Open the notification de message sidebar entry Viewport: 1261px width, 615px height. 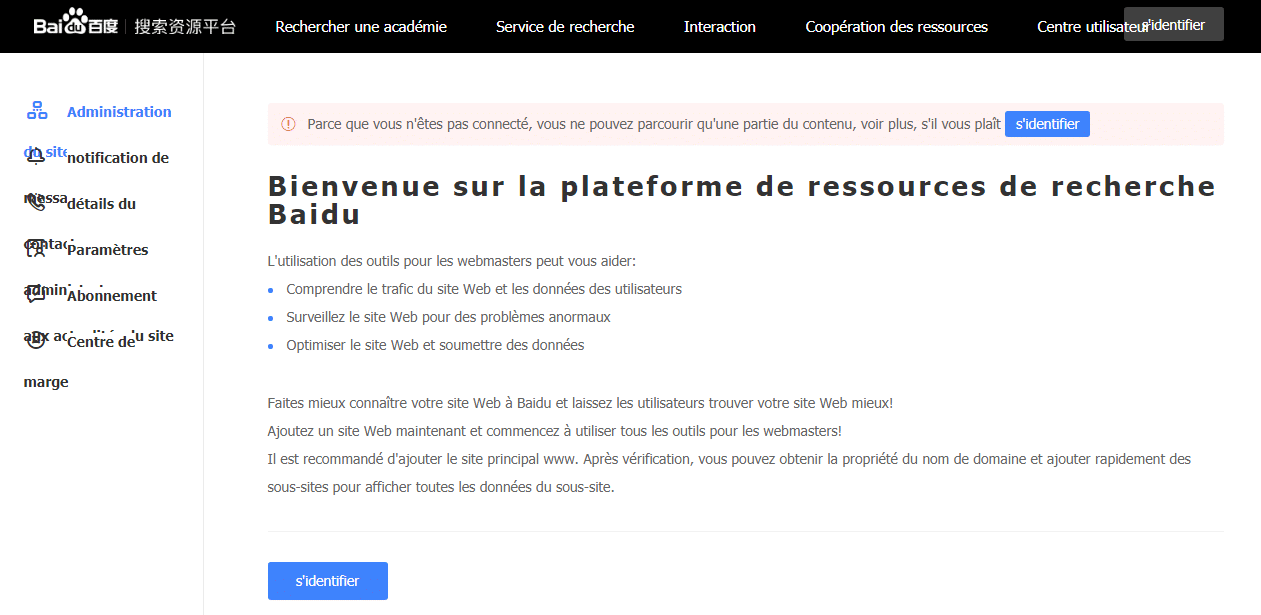tap(118, 158)
